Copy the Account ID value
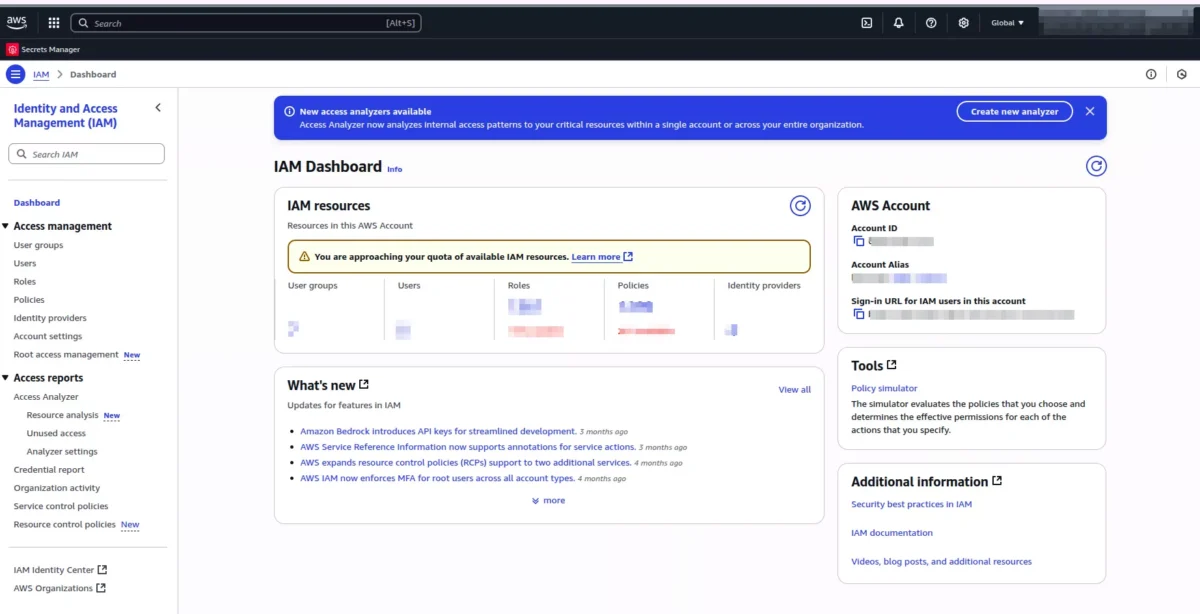The image size is (1200, 614). [858, 242]
